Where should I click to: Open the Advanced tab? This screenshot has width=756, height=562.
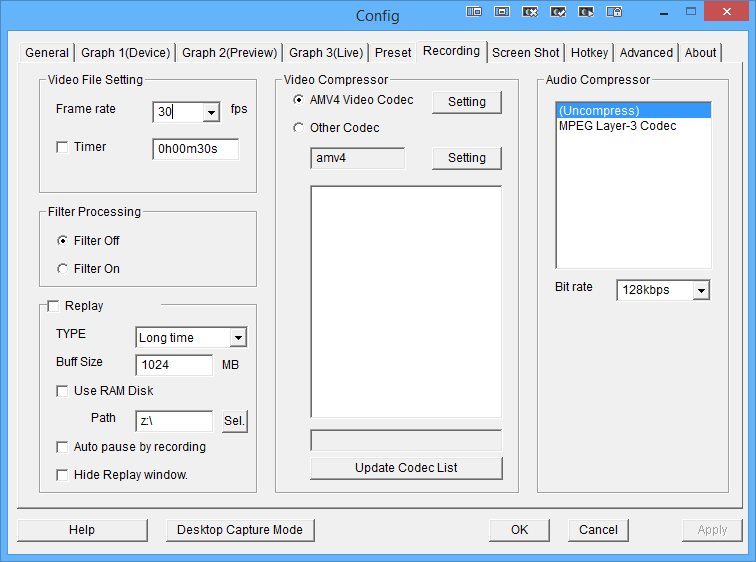[x=646, y=53]
